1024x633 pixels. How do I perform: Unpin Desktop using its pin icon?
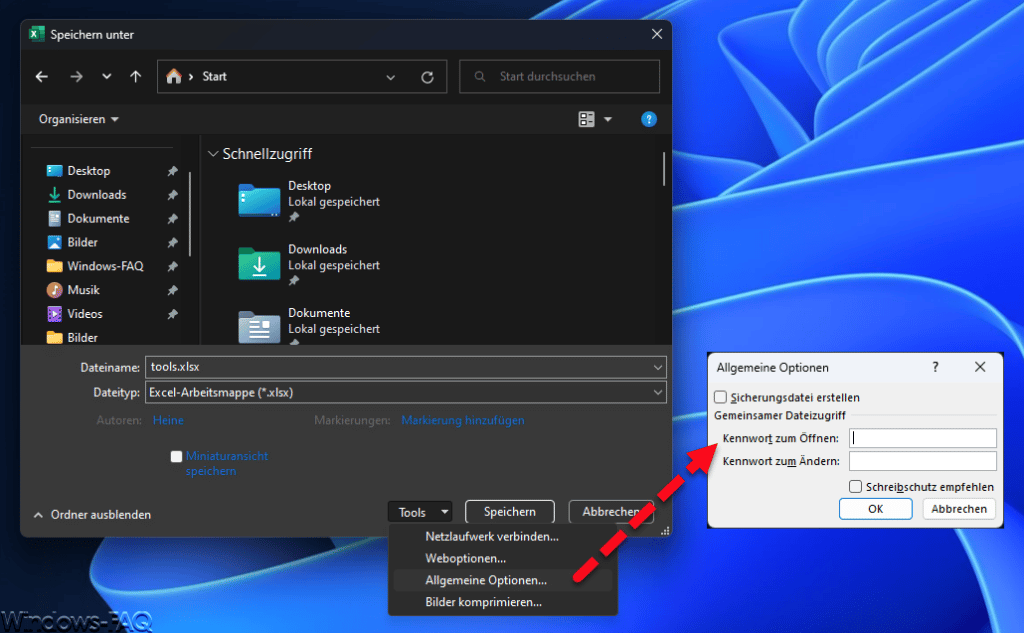(x=172, y=171)
